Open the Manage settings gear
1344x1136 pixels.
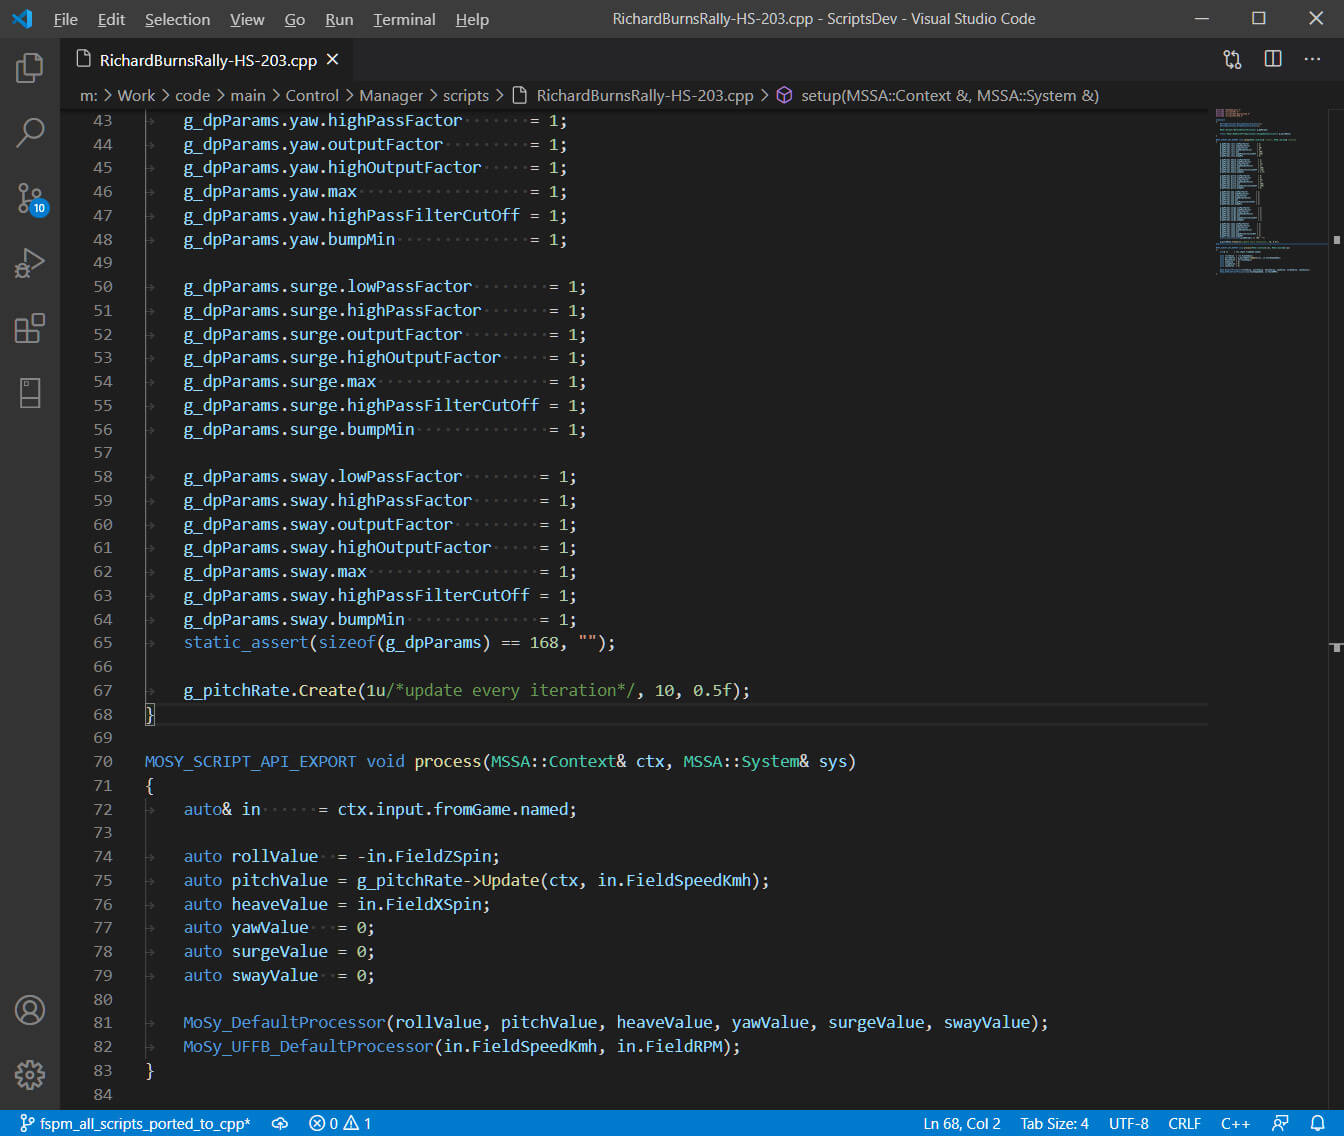(29, 1075)
